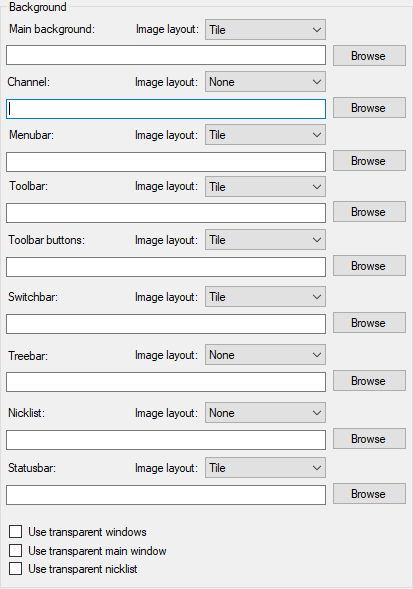
Task: Expand Channel image layout dropdown
Action: (265, 82)
